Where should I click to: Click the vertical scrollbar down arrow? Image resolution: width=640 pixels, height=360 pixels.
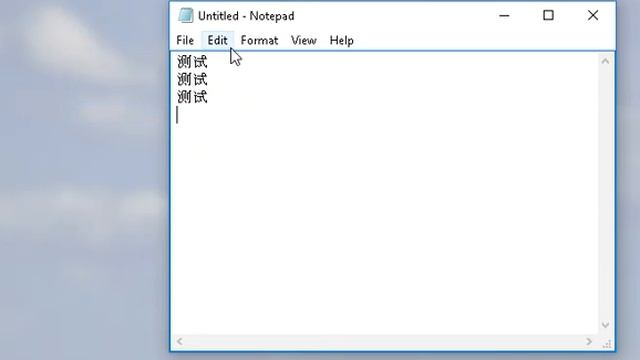(605, 325)
